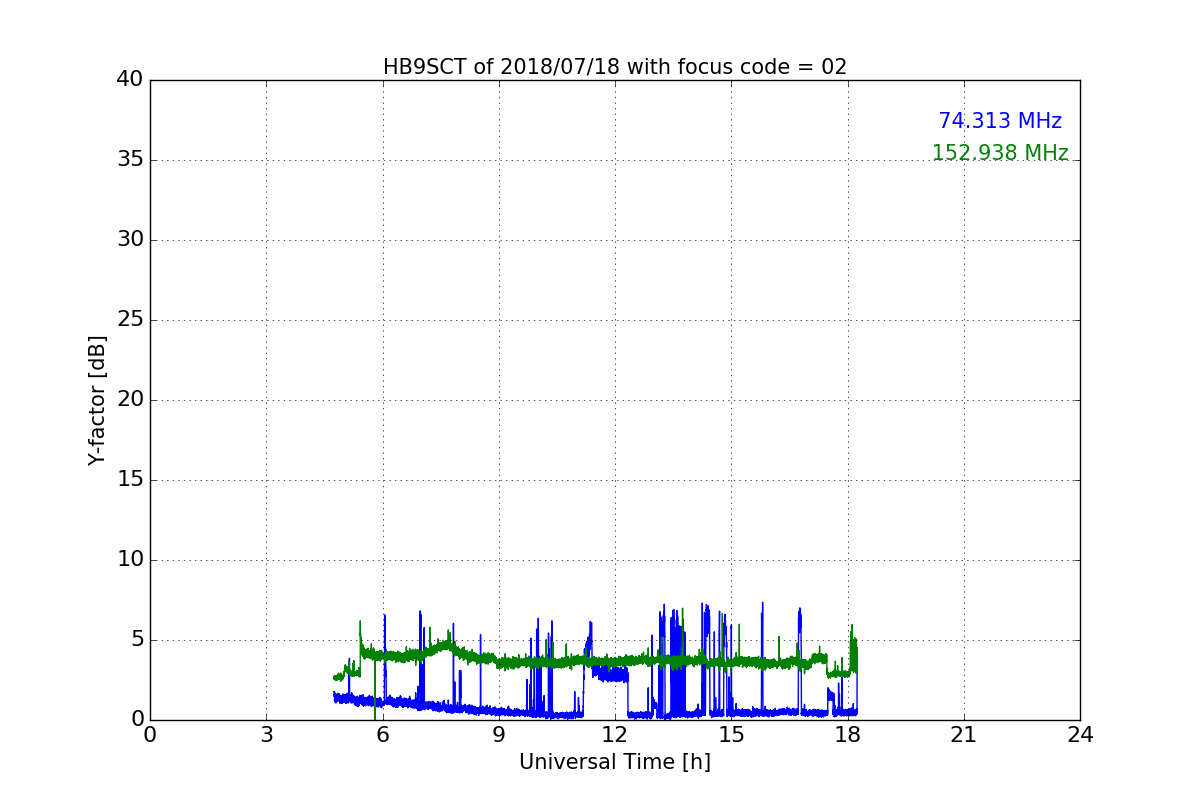Click the x-axis tick label 9
Viewport: 1200px width, 800px height.
pyautogui.click(x=499, y=735)
